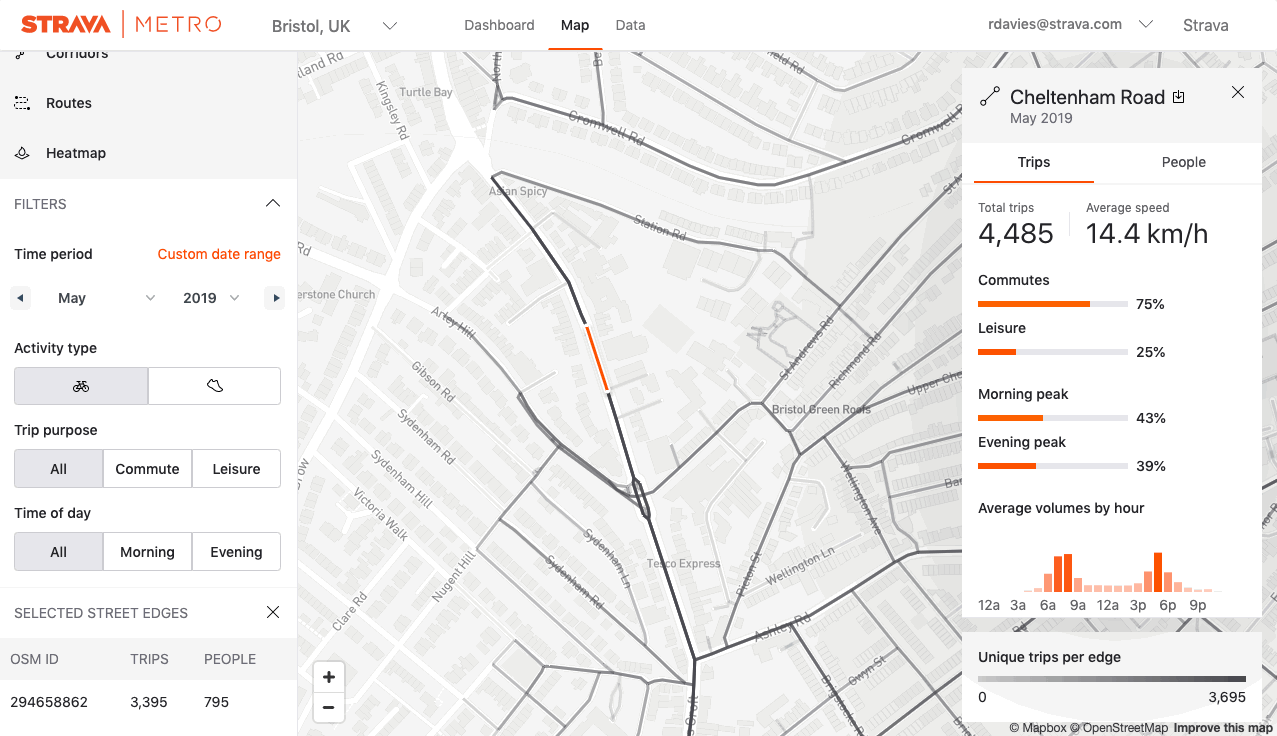Viewport: 1277px width, 736px height.
Task: Click the Commutes 75% bar
Action: point(1053,304)
